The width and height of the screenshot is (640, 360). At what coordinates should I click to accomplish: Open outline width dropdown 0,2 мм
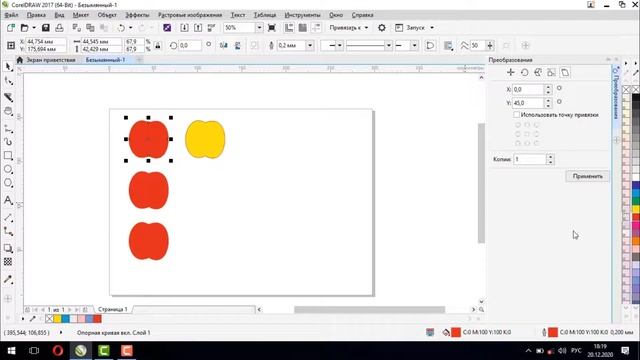pyautogui.click(x=310, y=45)
